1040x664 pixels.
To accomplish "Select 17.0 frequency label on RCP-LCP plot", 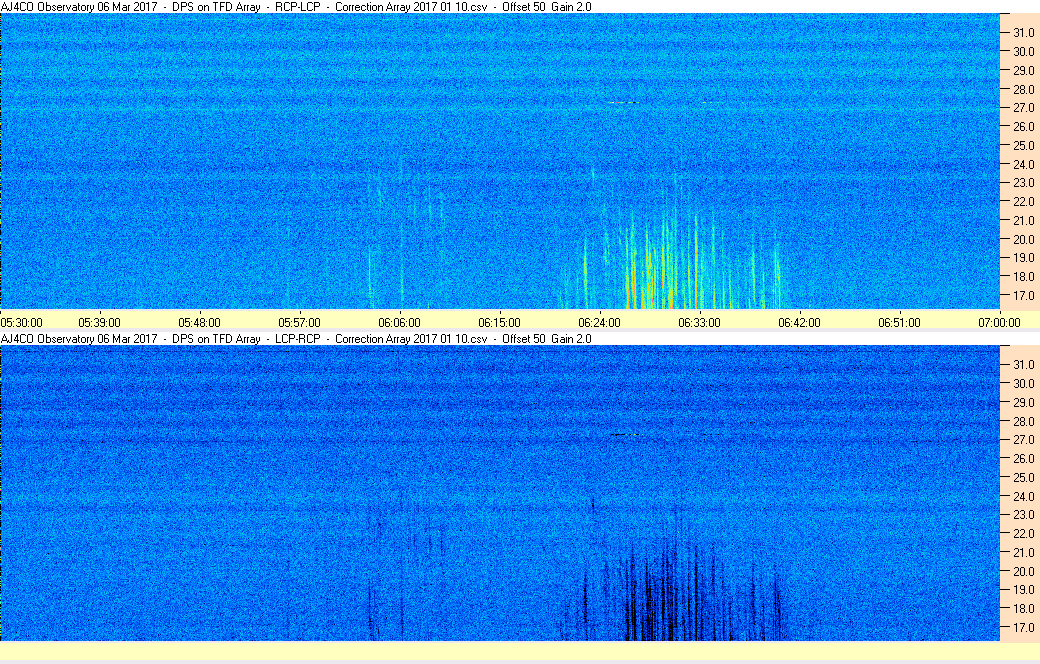I will click(1023, 295).
